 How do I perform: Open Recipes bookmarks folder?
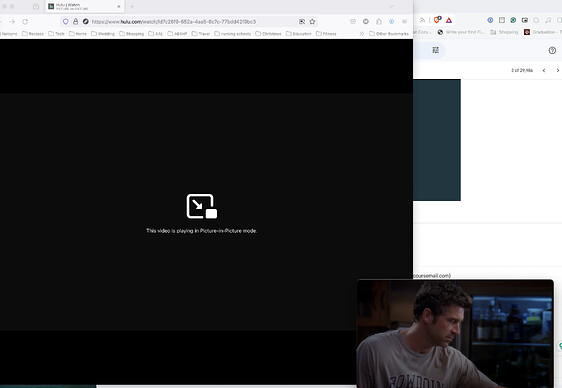[33, 34]
